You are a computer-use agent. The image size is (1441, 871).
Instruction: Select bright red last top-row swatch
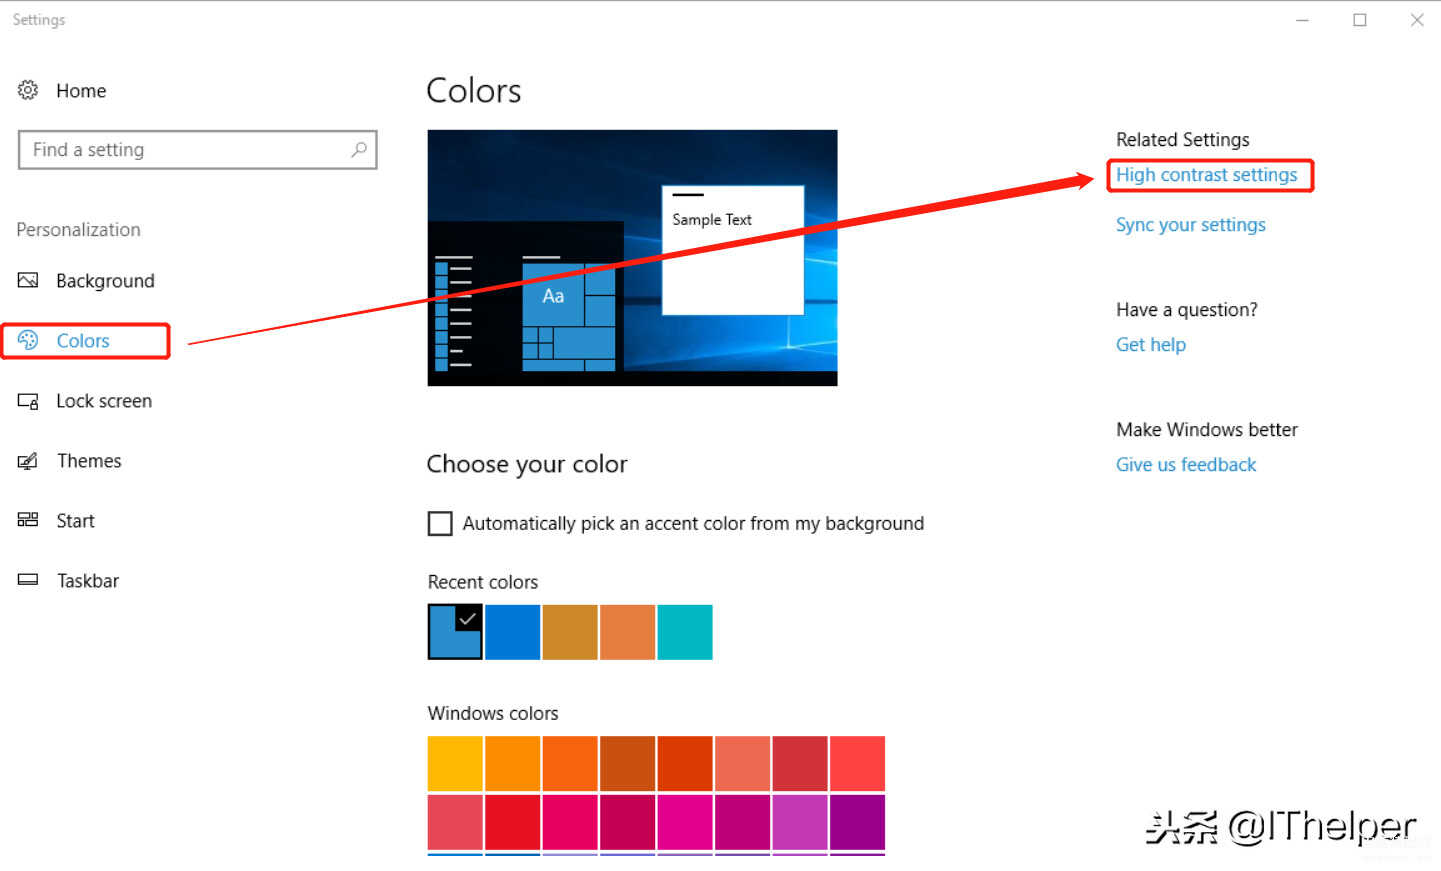coord(857,764)
